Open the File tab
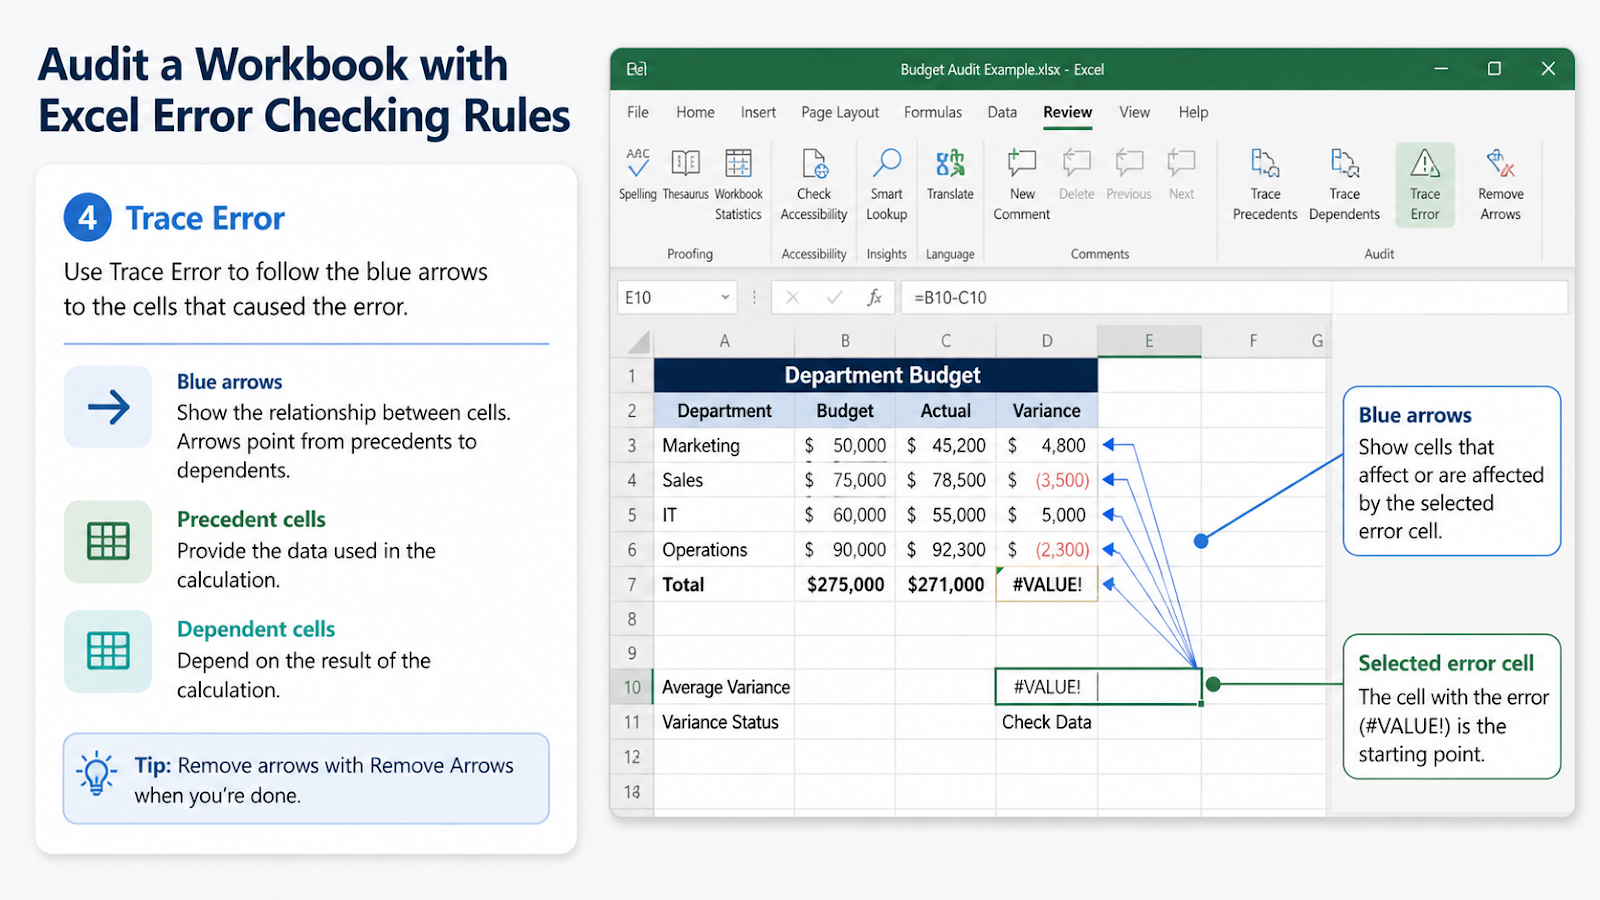 [638, 112]
